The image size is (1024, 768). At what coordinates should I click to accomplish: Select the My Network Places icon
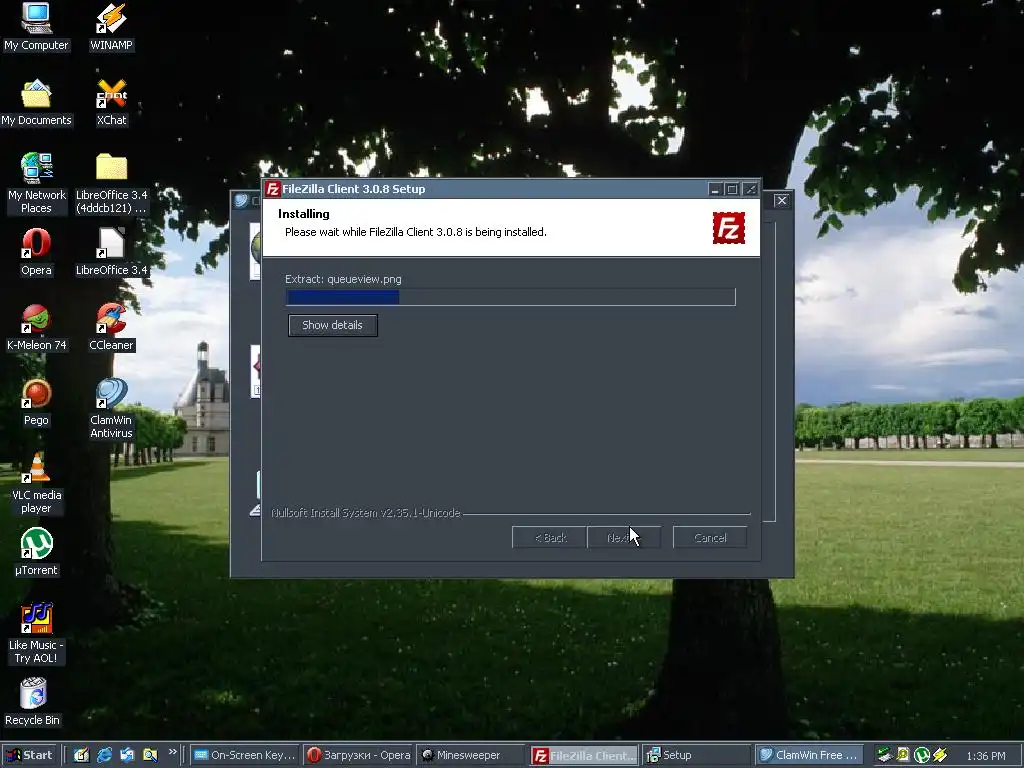[x=37, y=183]
